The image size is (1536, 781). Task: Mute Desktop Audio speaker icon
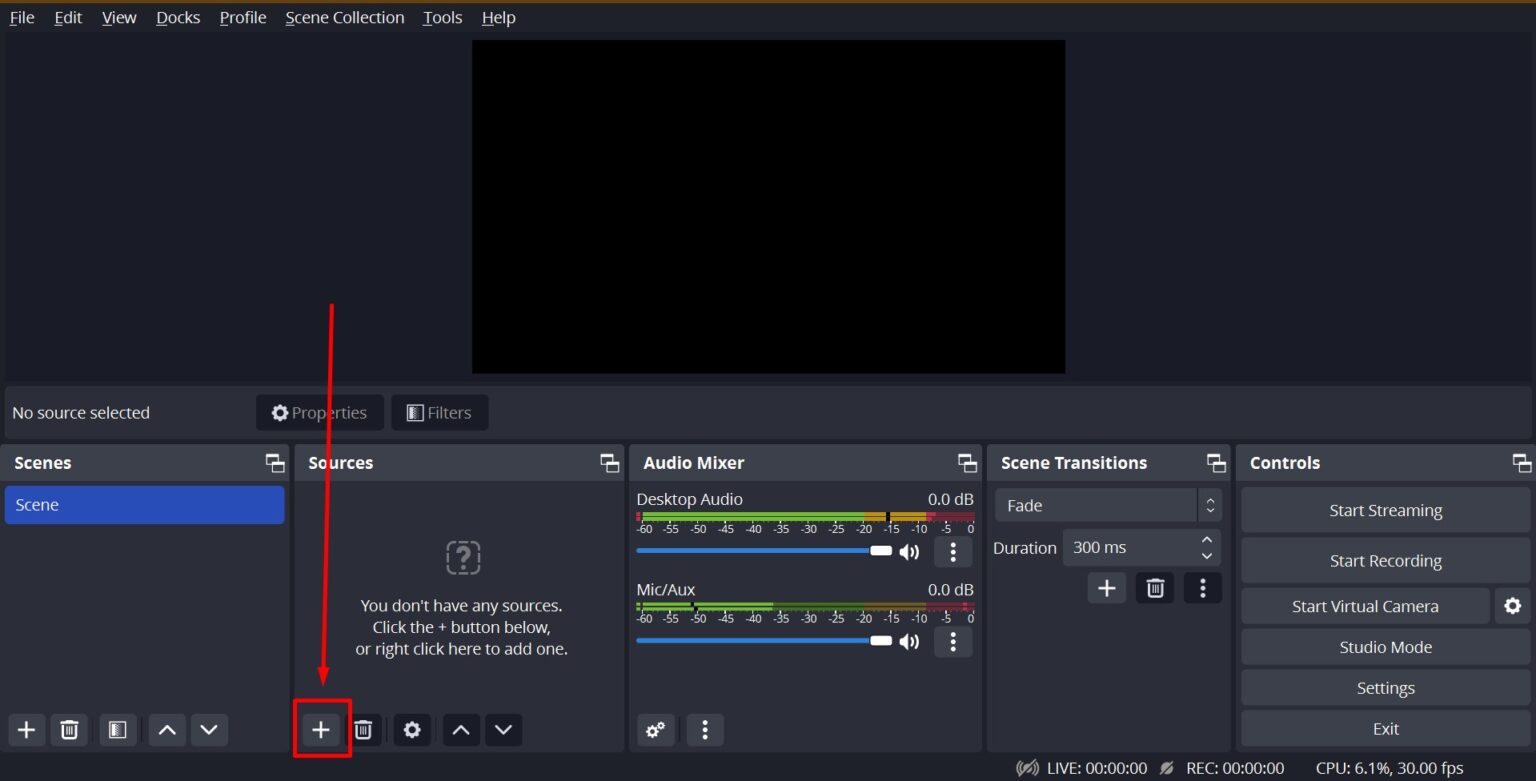tap(909, 551)
